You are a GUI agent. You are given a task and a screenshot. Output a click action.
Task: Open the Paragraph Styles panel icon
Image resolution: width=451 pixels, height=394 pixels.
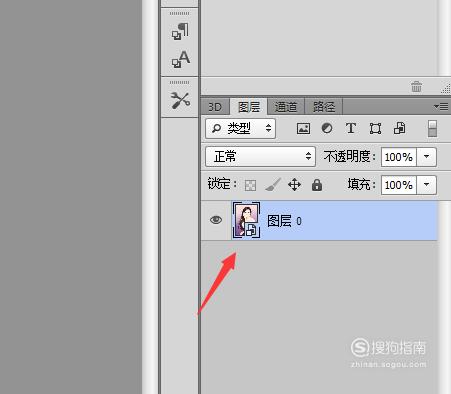[180, 31]
